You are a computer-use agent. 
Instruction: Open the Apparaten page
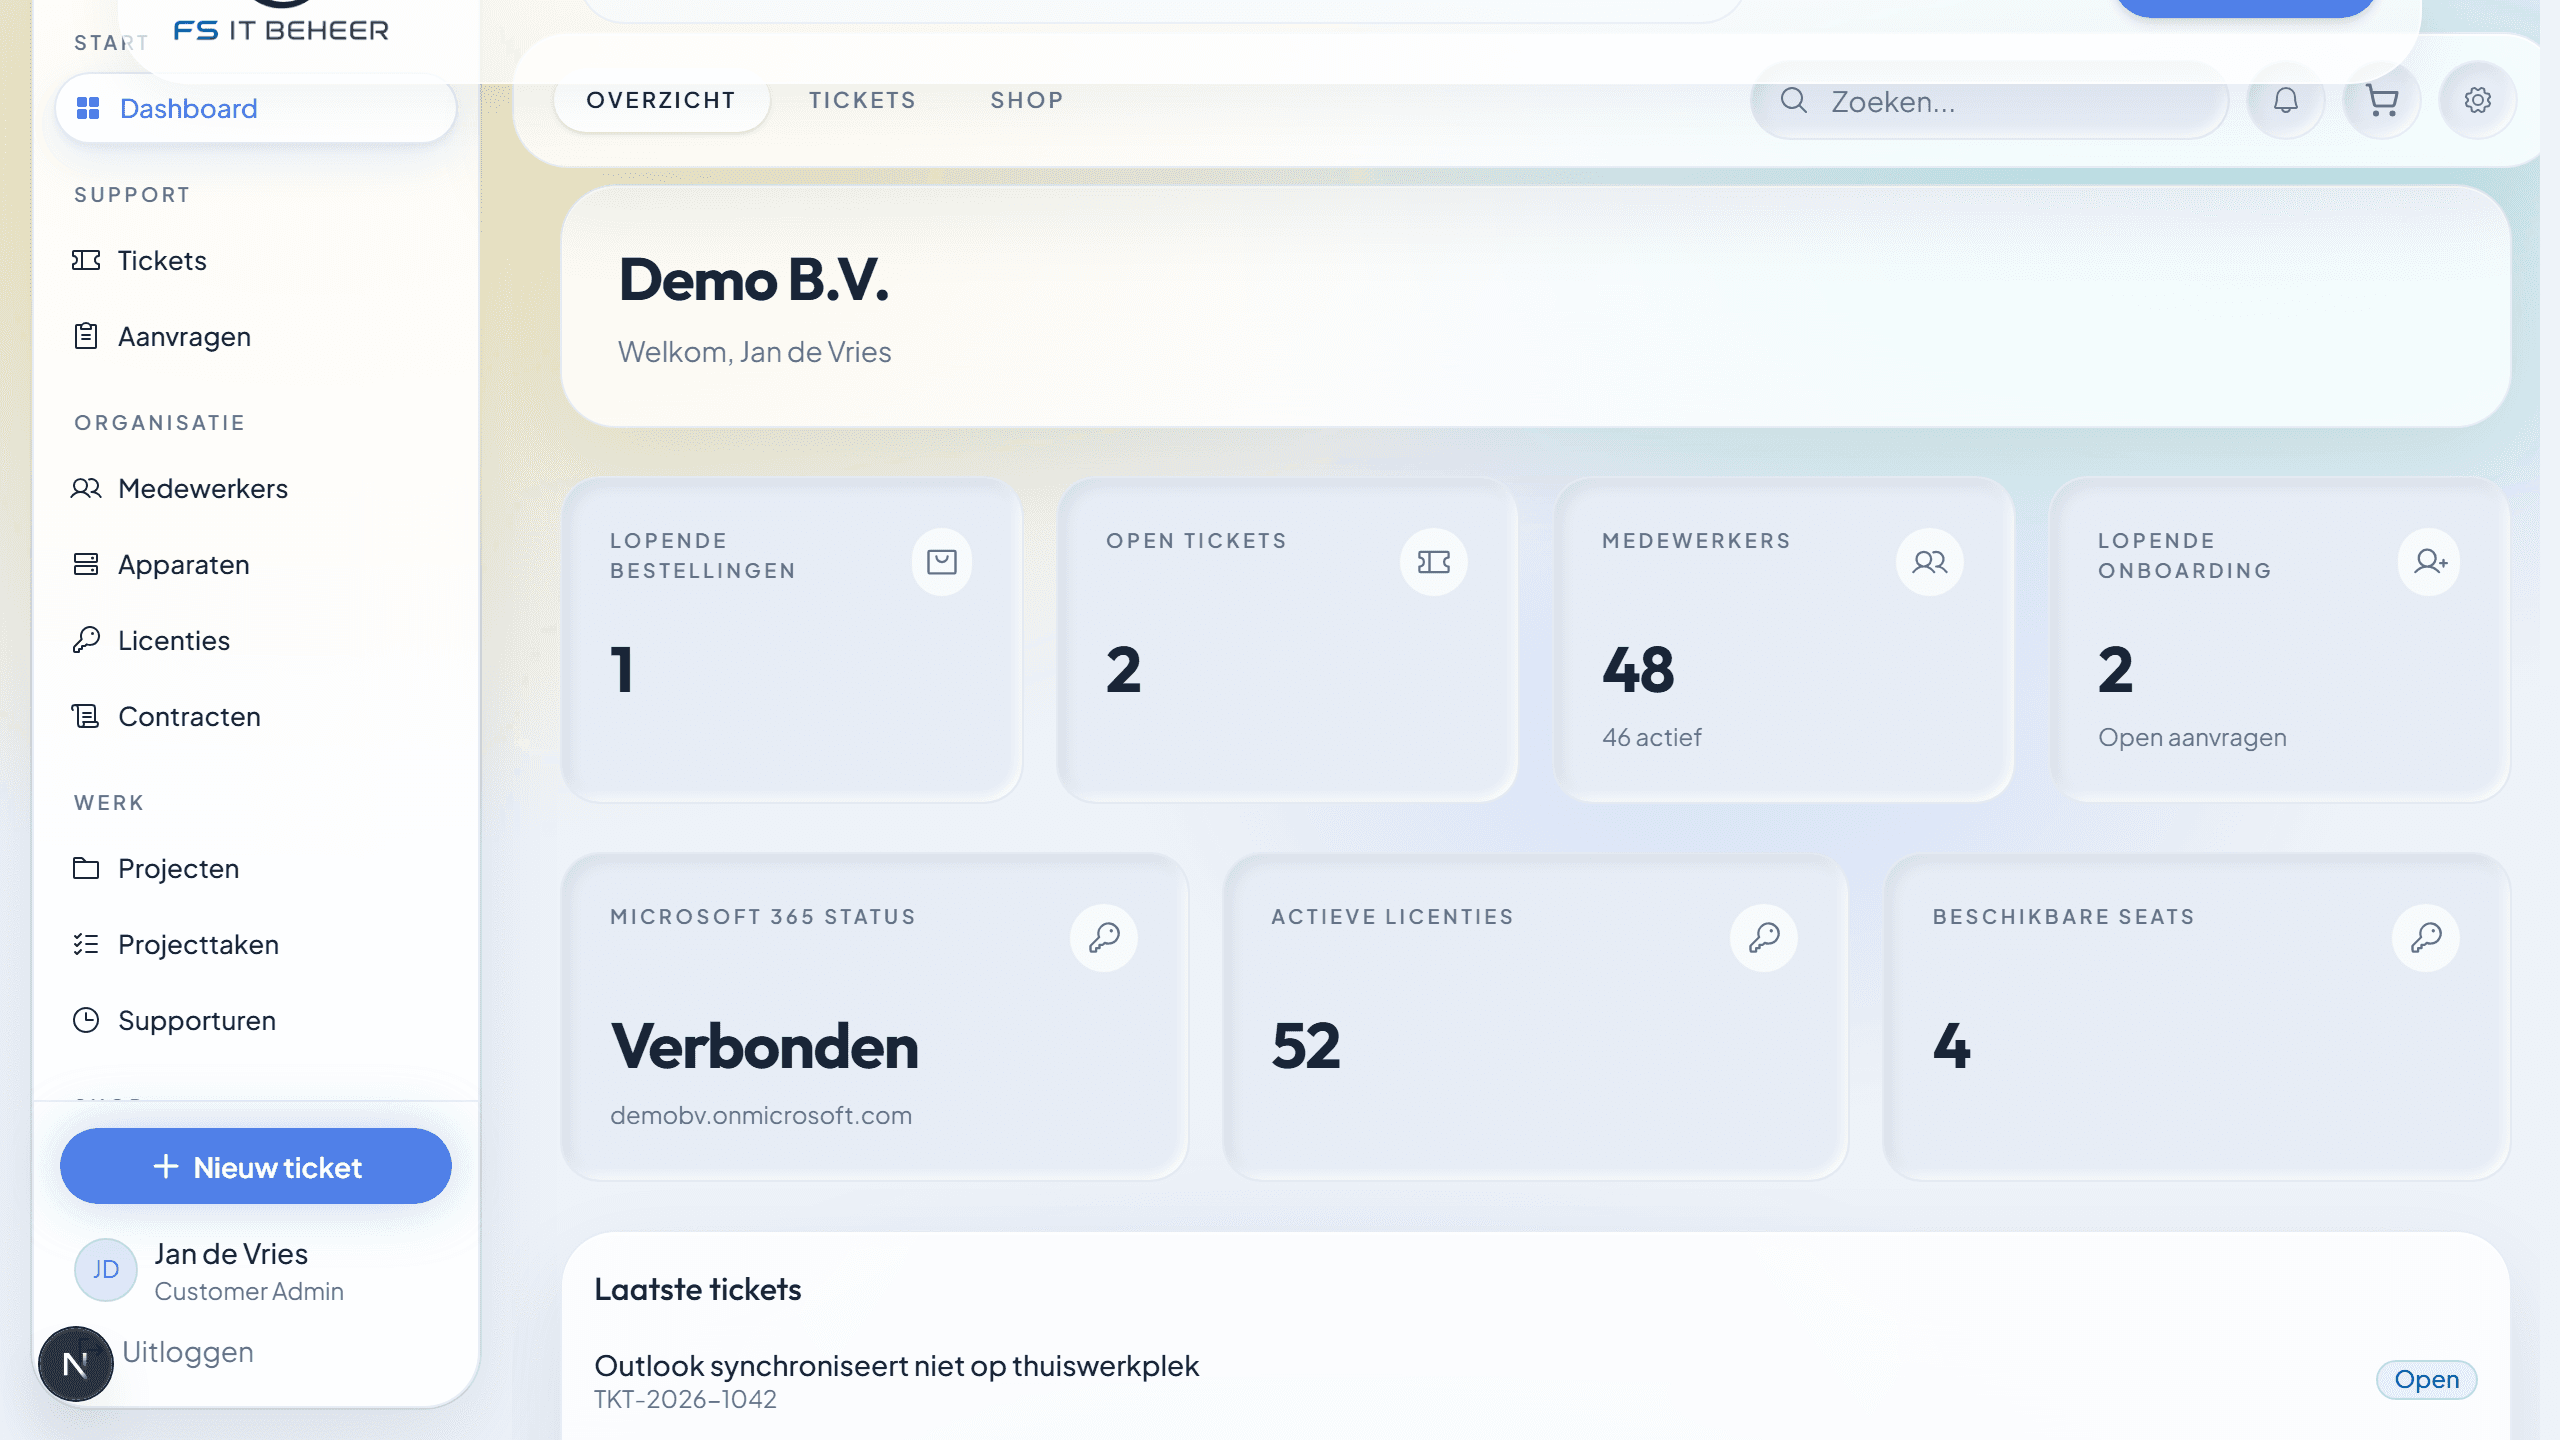(256, 564)
